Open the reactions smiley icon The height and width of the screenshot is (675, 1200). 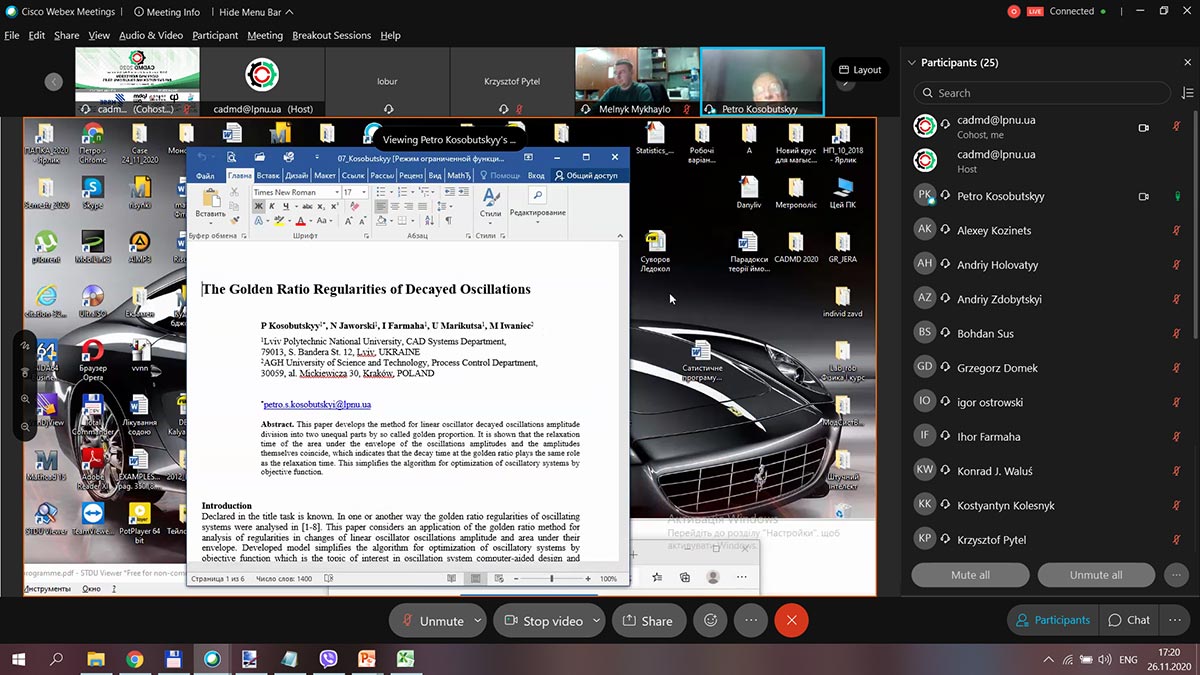coord(711,620)
